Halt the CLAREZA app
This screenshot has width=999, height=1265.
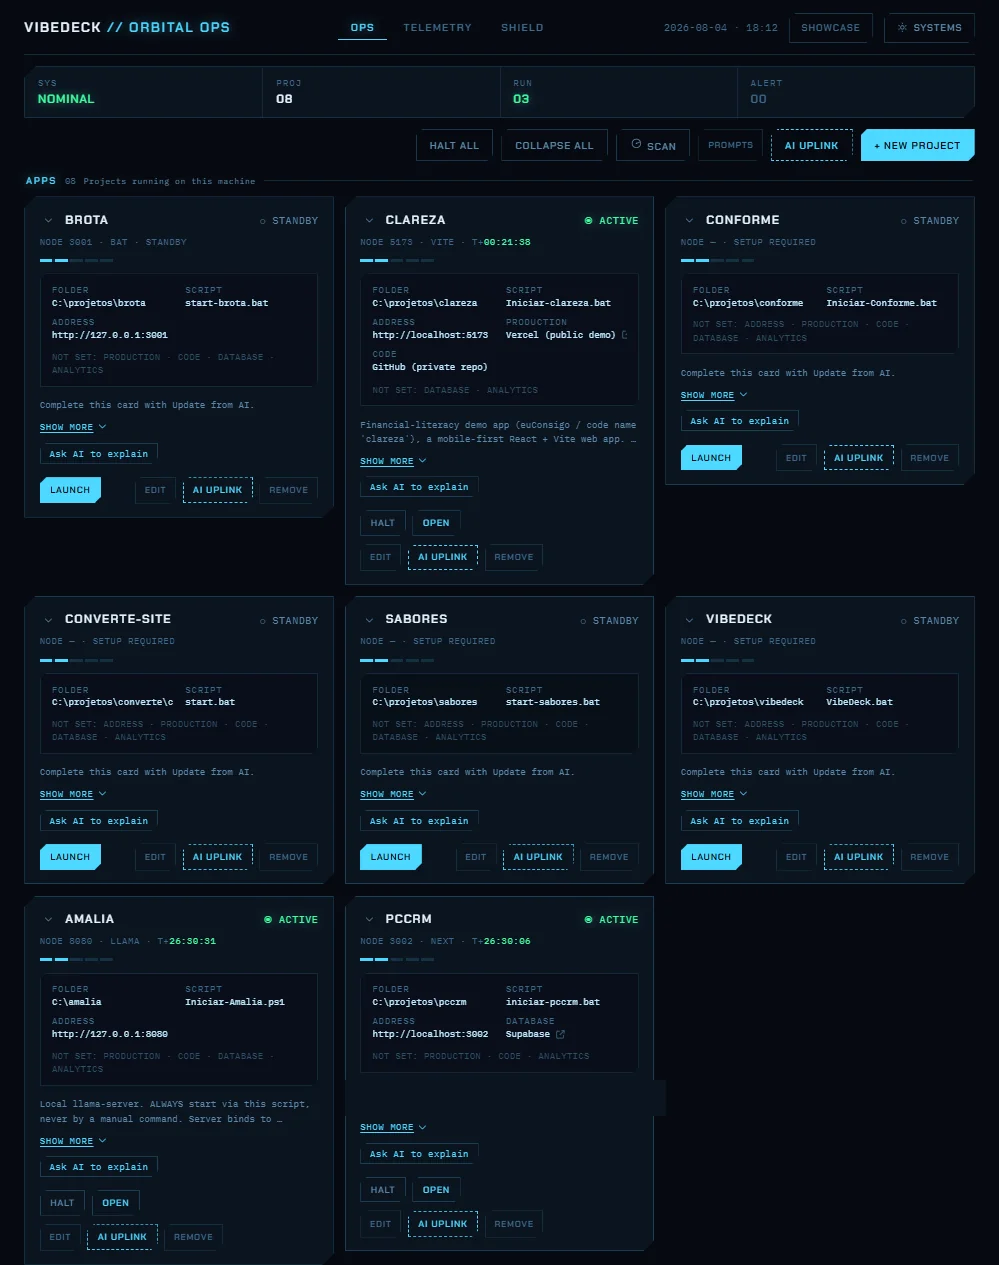(382, 523)
